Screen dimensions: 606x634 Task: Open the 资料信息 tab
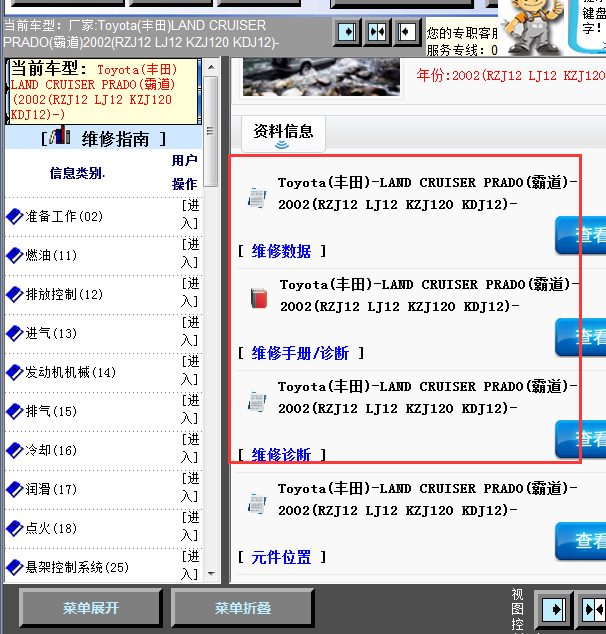pos(283,133)
